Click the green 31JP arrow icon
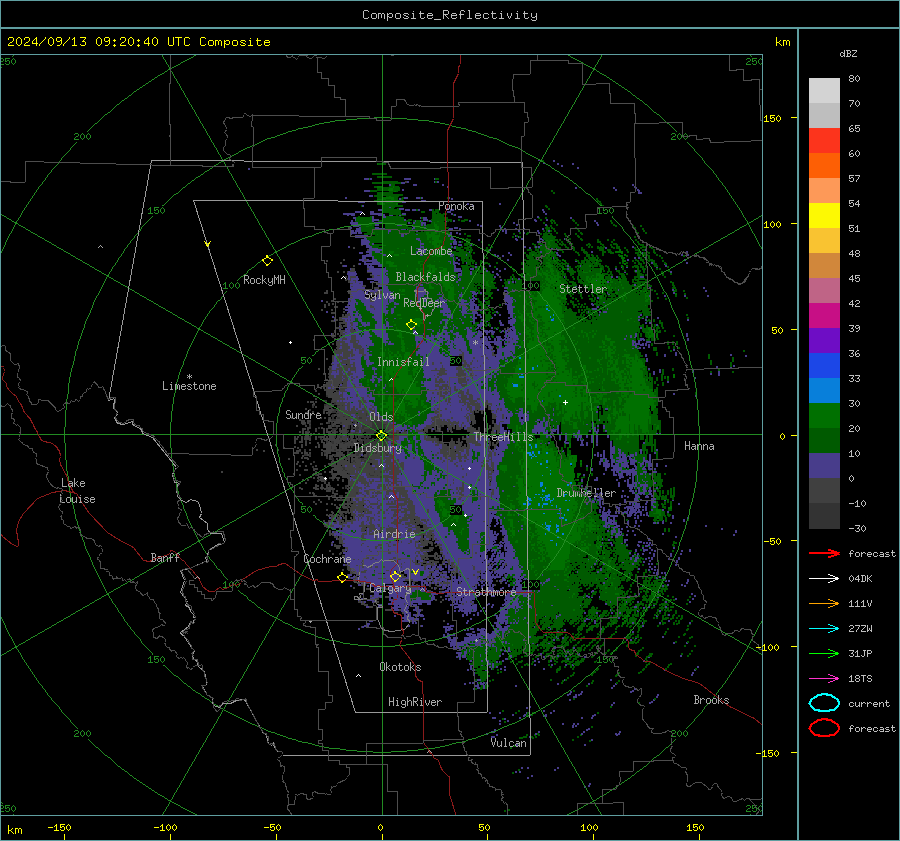 pyautogui.click(x=824, y=653)
